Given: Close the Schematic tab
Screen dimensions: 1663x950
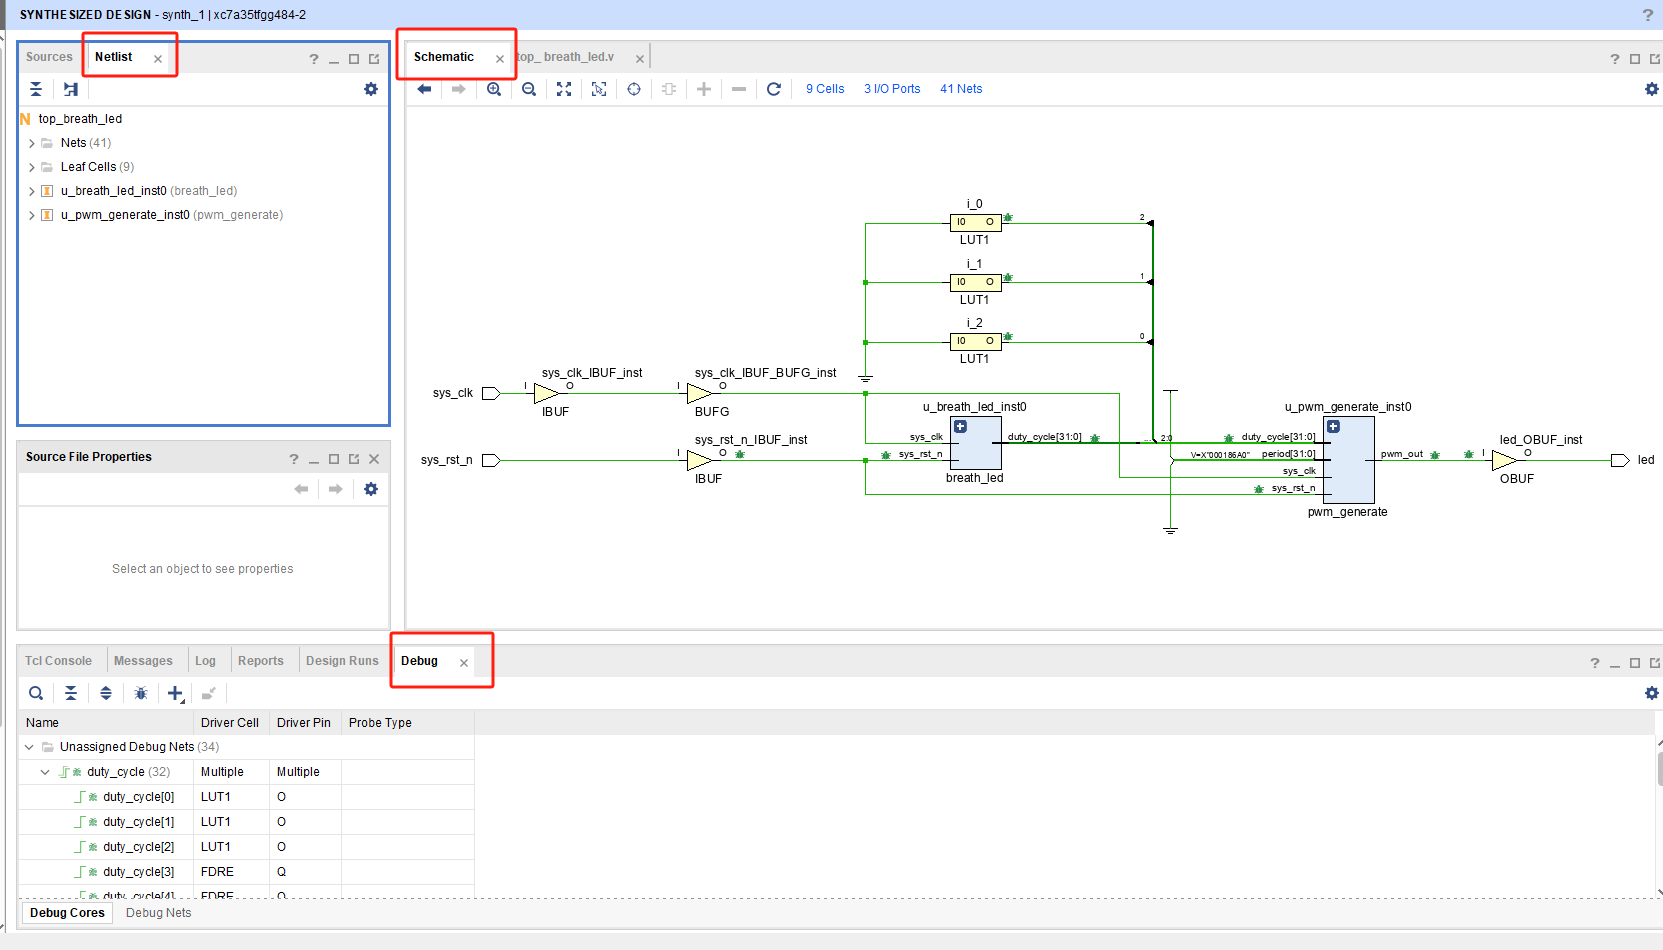Looking at the screenshot, I should coord(500,59).
